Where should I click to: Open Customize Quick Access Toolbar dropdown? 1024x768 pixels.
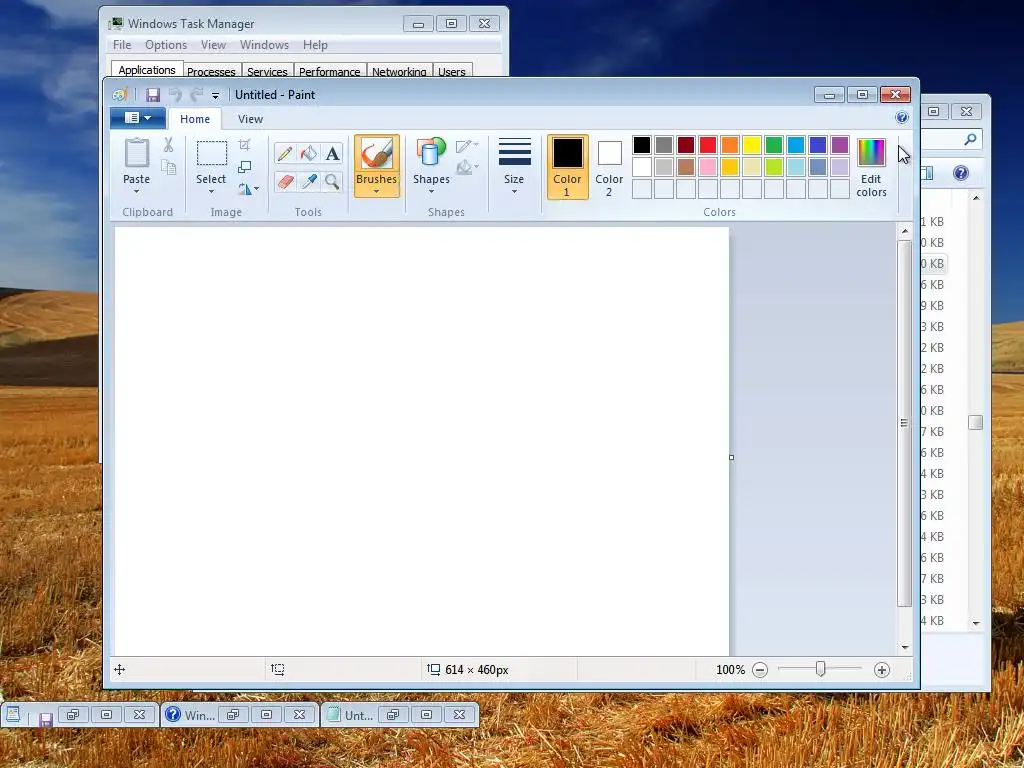(x=215, y=95)
